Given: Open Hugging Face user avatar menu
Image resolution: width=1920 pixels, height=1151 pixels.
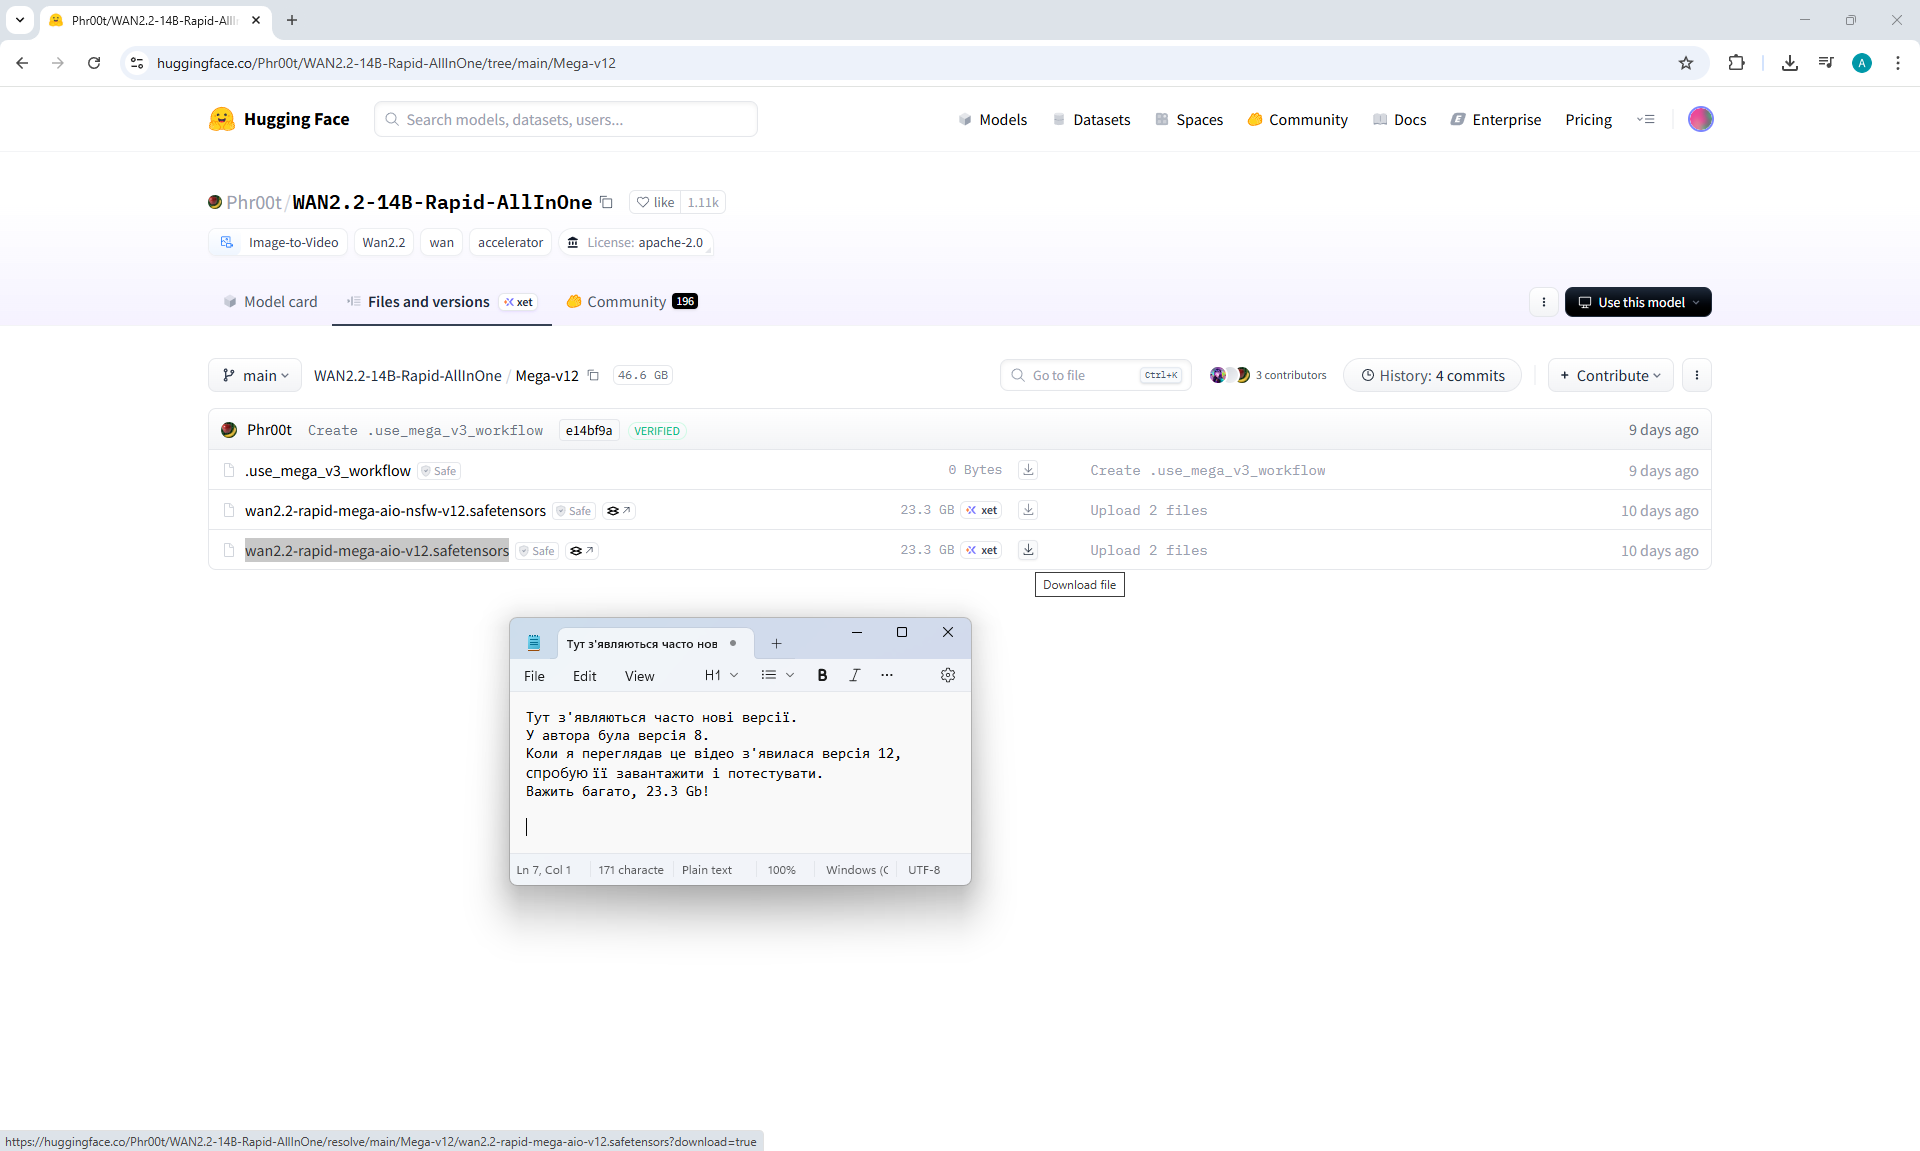Looking at the screenshot, I should click(1700, 119).
